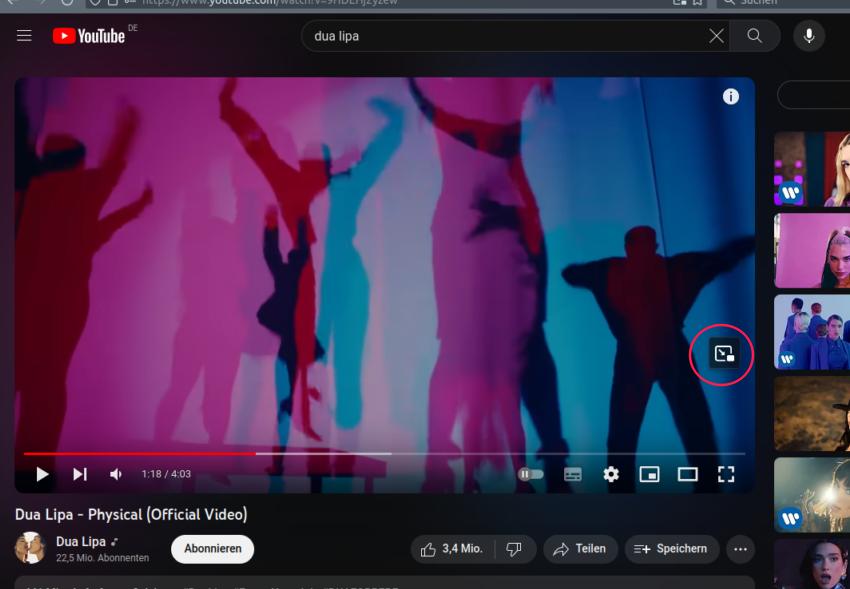Enter fullscreen mode
Viewport: 850px width, 589px height.
726,475
